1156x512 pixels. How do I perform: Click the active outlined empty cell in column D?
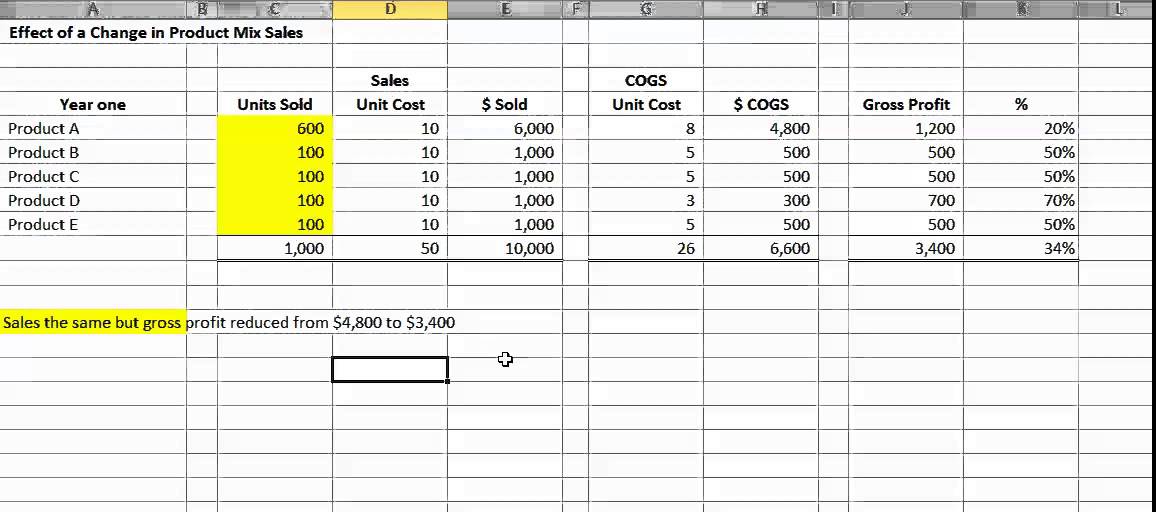(x=390, y=370)
